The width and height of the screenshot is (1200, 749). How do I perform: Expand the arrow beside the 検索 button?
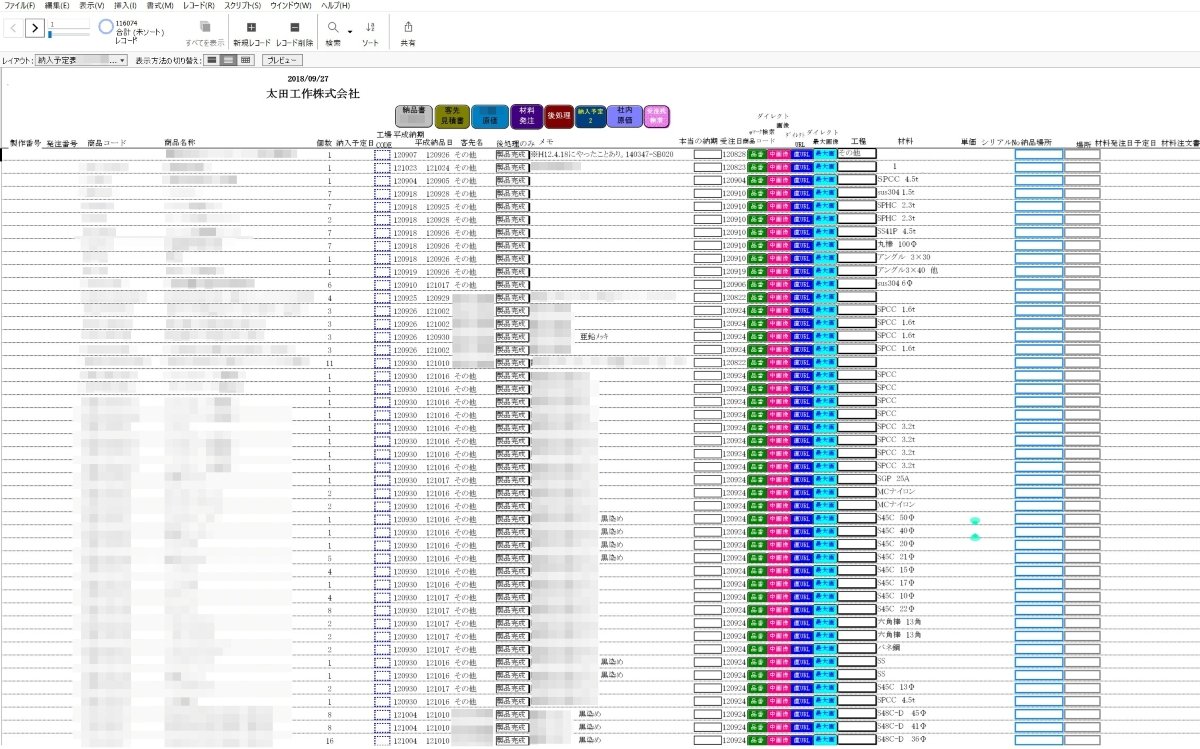(x=350, y=29)
